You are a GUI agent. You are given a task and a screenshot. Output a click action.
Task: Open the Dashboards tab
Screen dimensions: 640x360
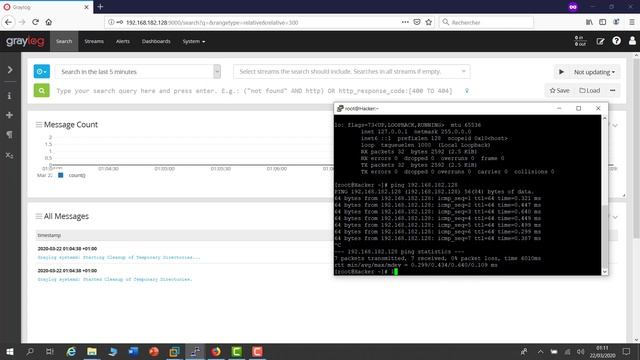coord(156,41)
